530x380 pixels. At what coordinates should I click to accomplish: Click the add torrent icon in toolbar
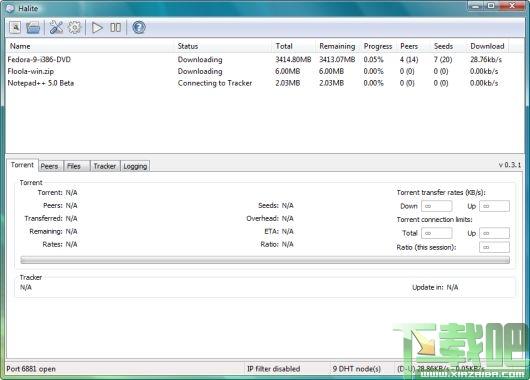(x=15, y=27)
